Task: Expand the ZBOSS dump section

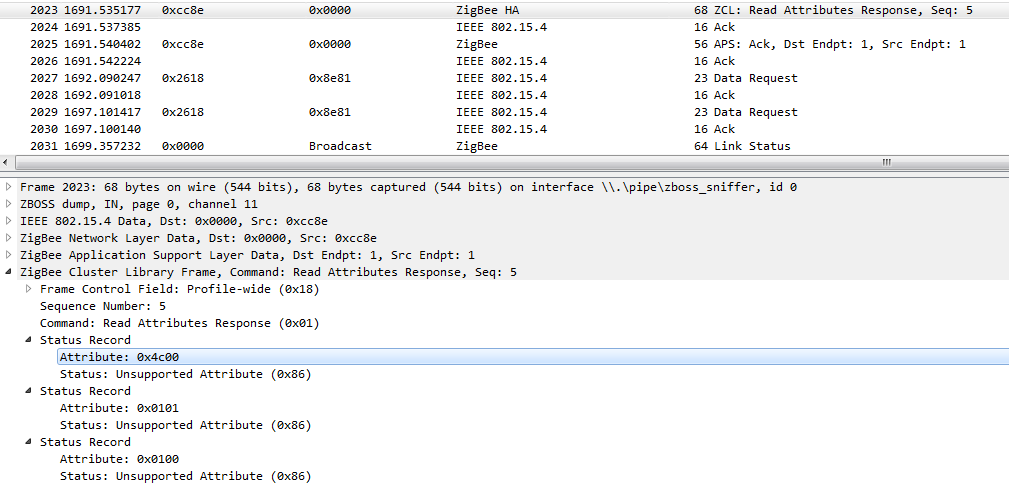Action: [8, 204]
